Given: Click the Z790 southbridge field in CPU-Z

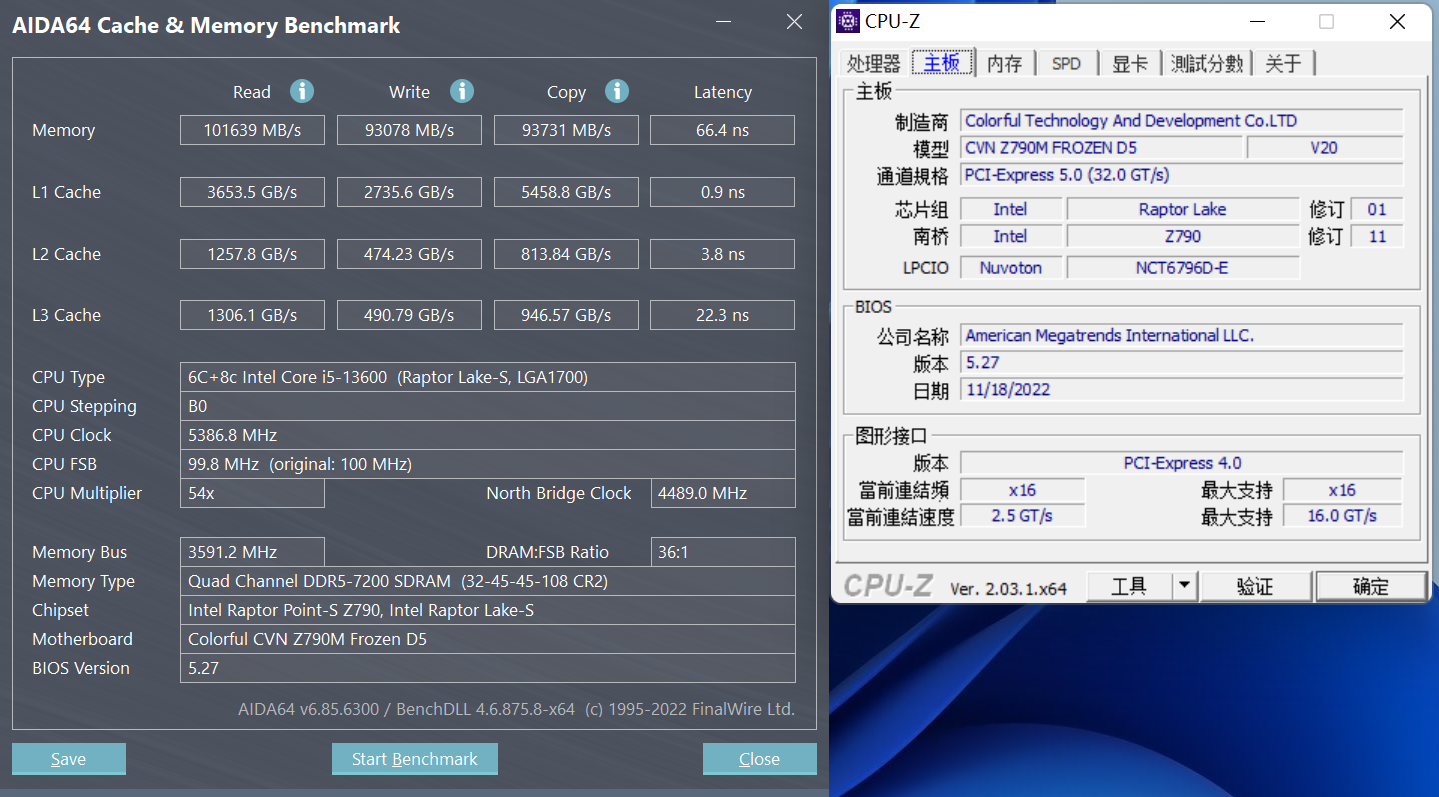Looking at the screenshot, I should pos(1183,236).
